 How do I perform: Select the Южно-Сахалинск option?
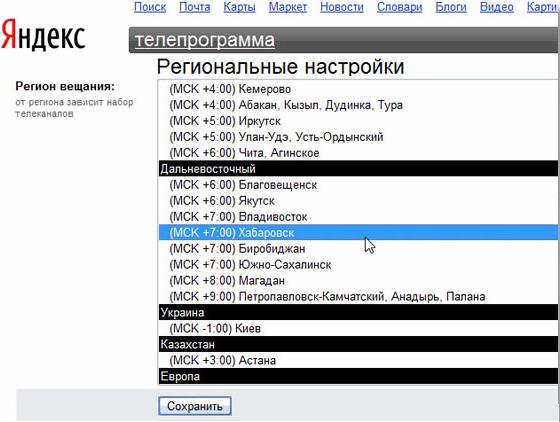(x=358, y=265)
